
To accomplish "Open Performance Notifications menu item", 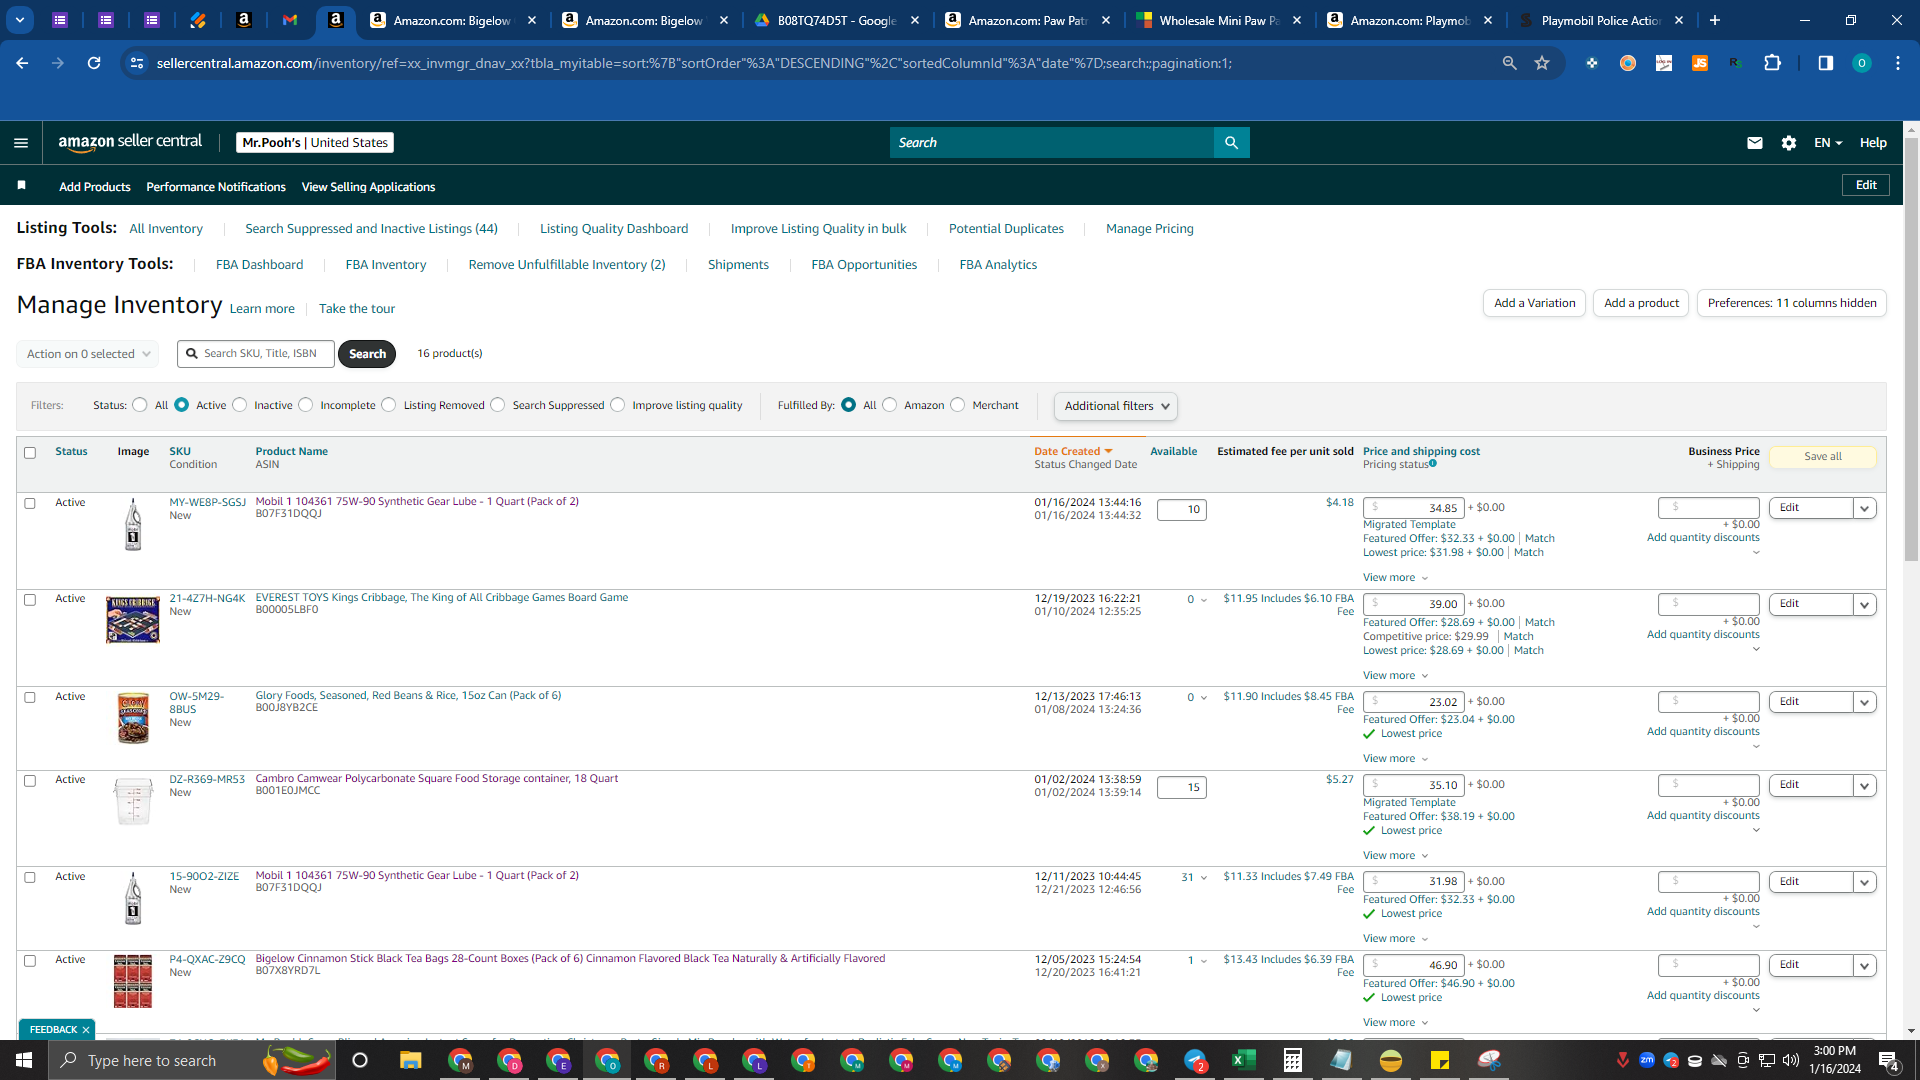I will click(216, 187).
